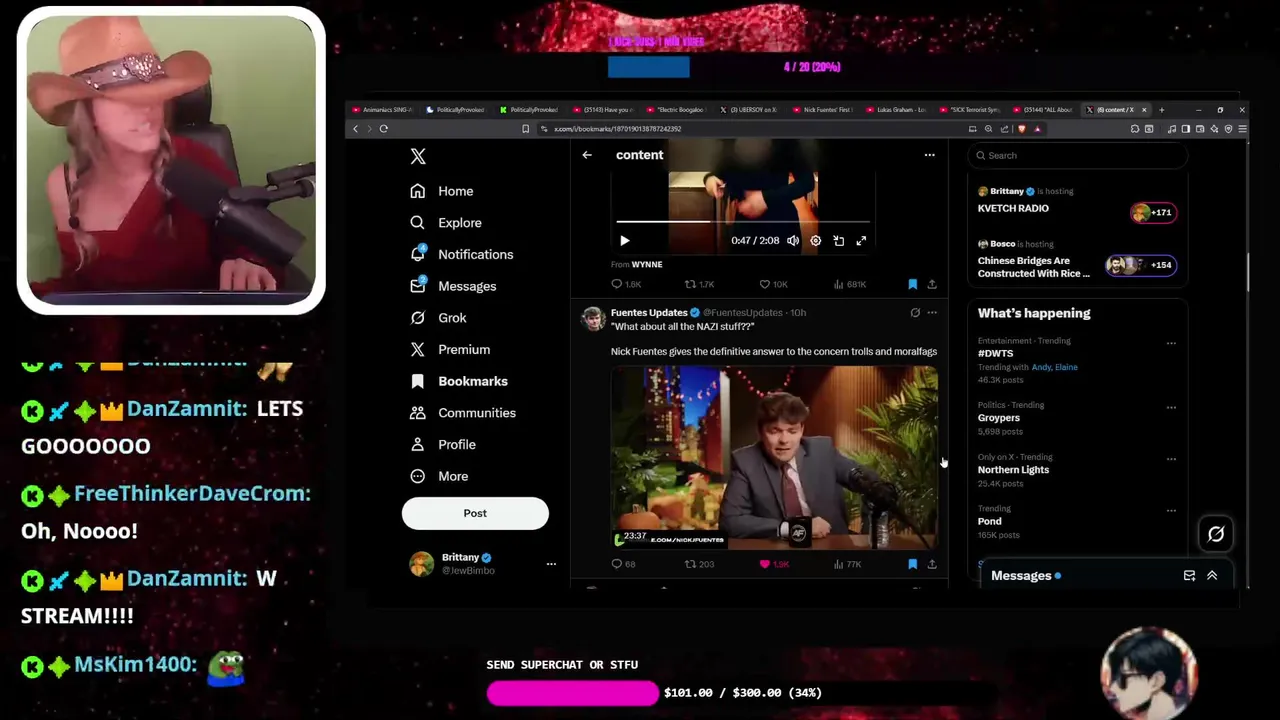
Task: Seek on the WYNNE video progress bar
Action: click(742, 221)
